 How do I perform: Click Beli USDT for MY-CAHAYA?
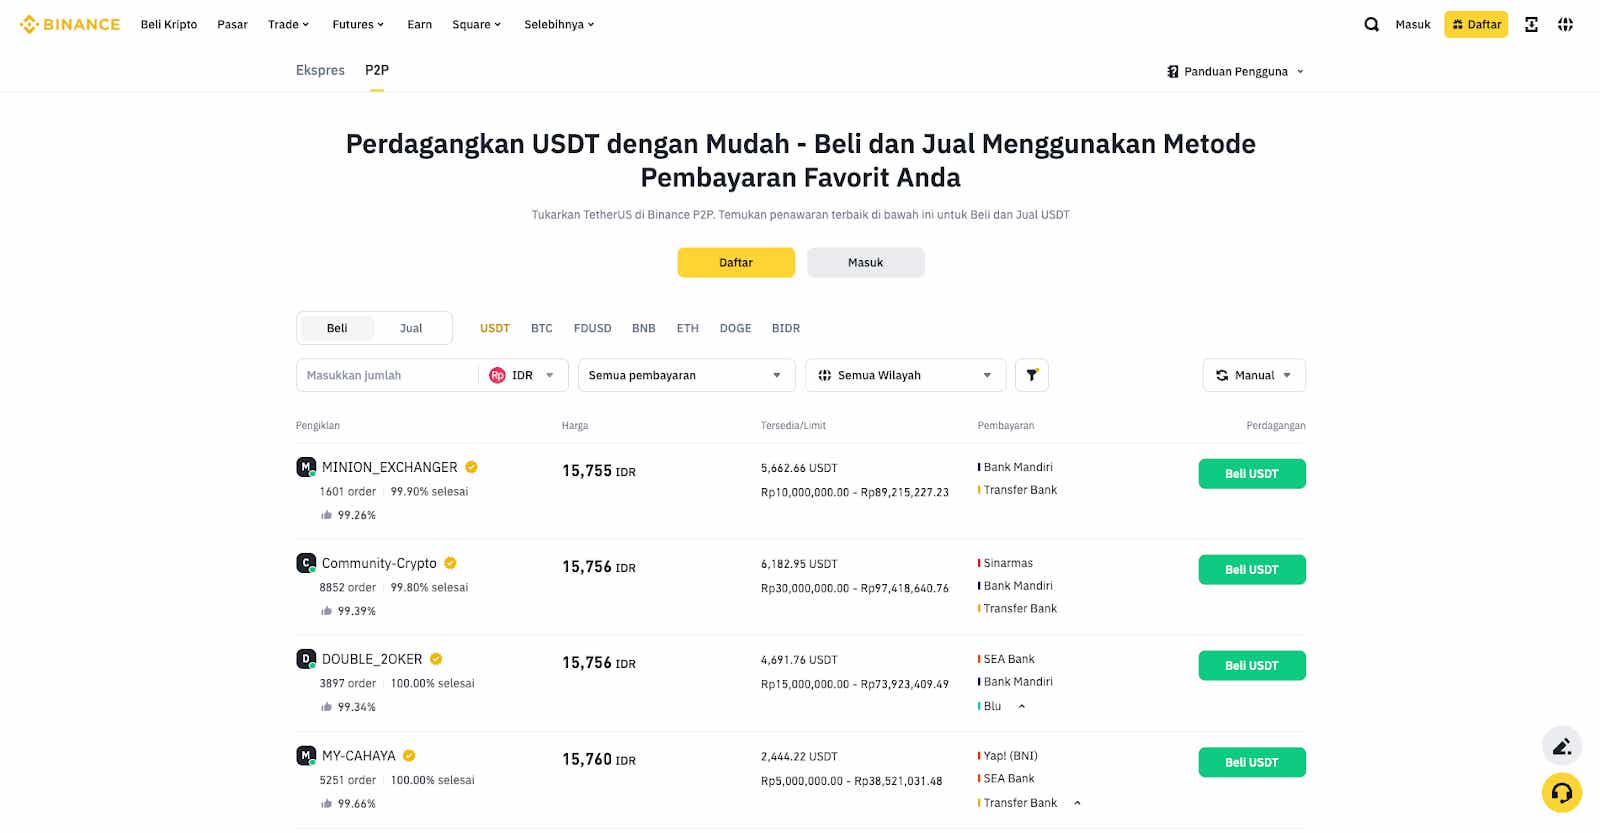click(1252, 763)
